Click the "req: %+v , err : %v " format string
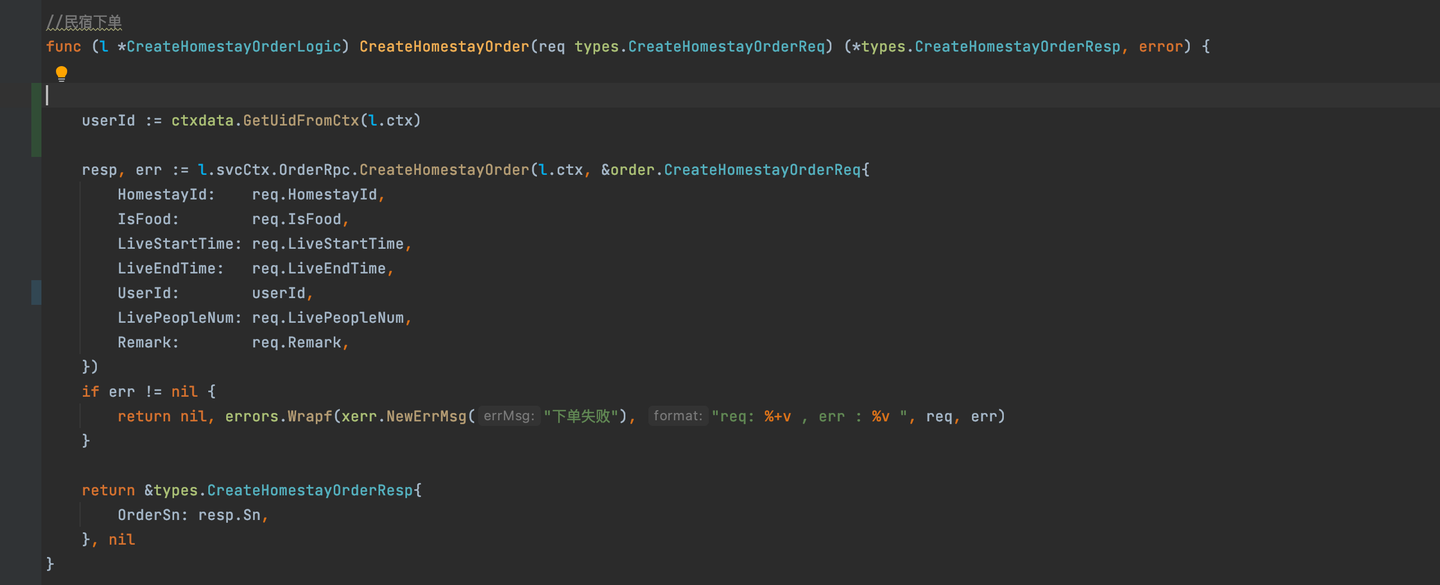Screen dimensions: 1440x585 [x=809, y=416]
